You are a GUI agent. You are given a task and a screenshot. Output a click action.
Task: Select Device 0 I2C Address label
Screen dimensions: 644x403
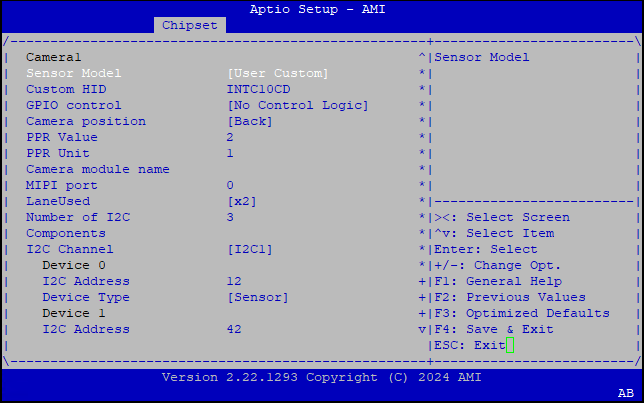86,281
